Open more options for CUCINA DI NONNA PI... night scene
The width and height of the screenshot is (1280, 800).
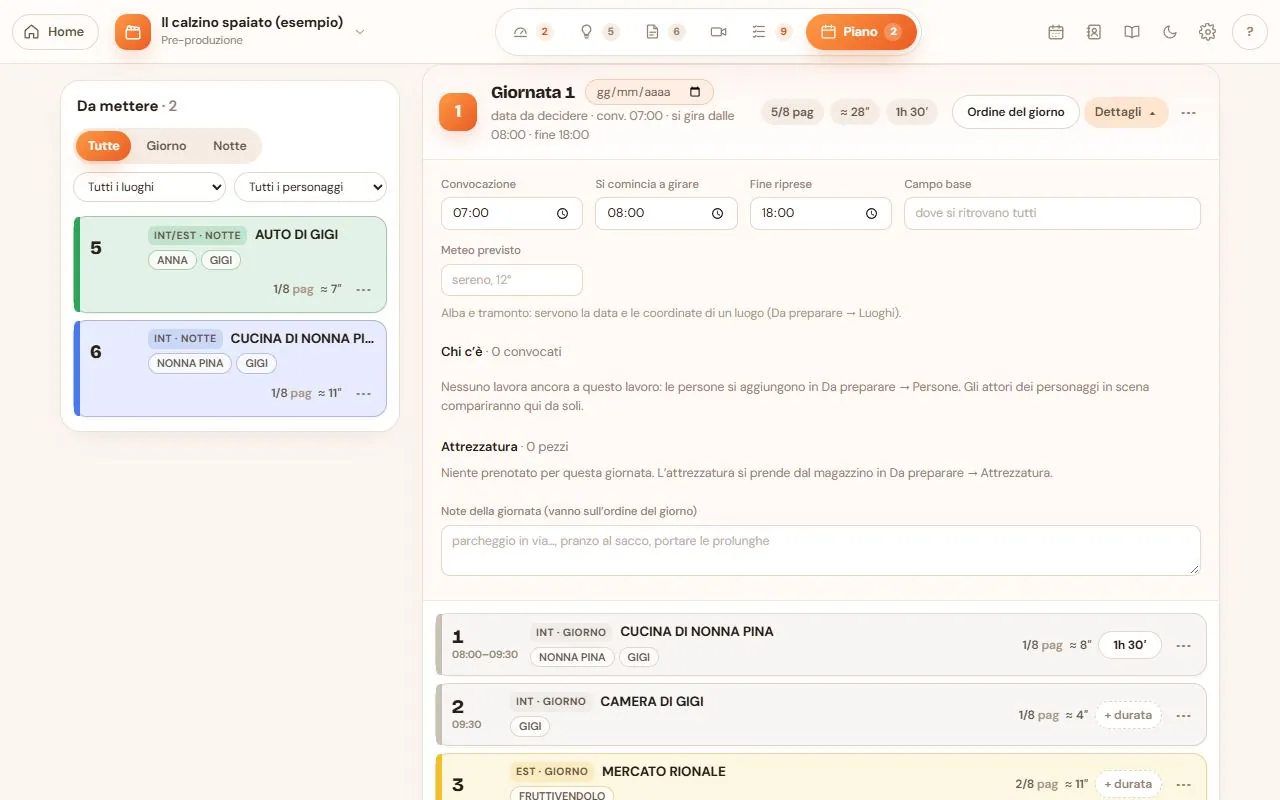(364, 393)
